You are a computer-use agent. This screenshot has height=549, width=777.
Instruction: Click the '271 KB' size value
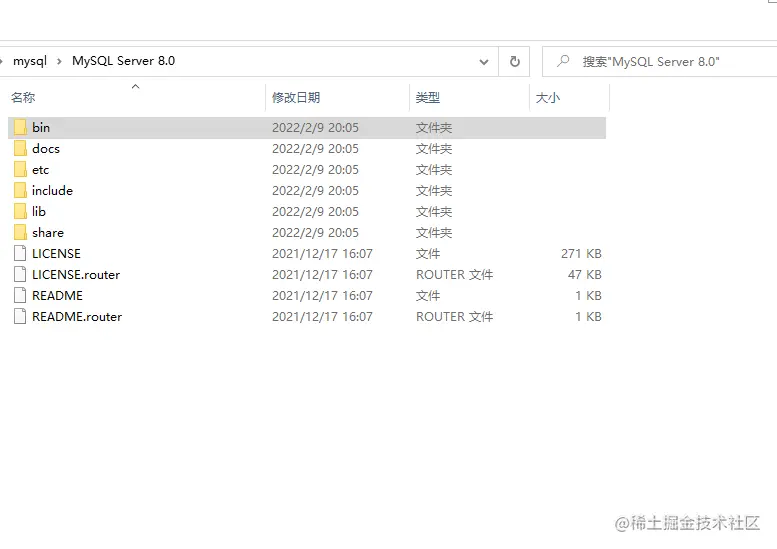(x=581, y=254)
